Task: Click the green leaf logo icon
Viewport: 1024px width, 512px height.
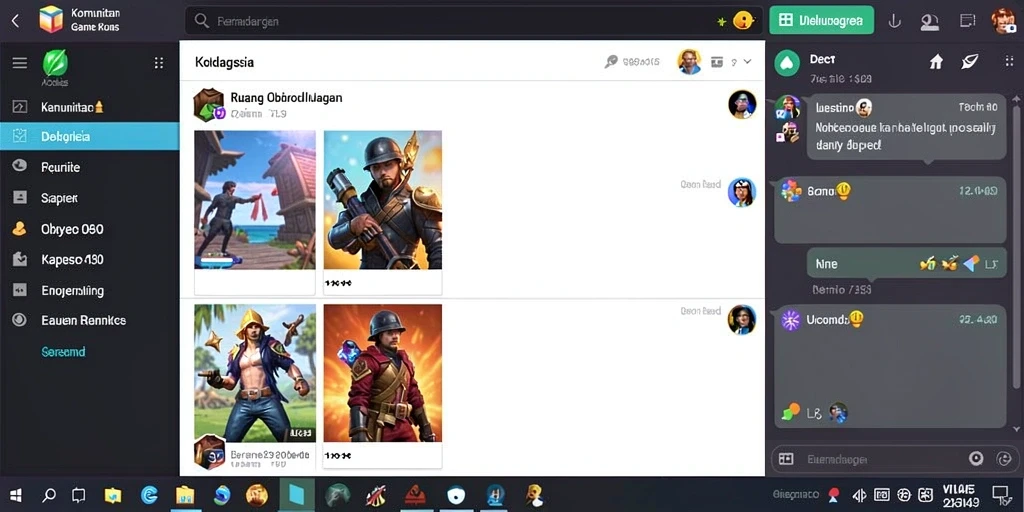Action: click(x=55, y=64)
